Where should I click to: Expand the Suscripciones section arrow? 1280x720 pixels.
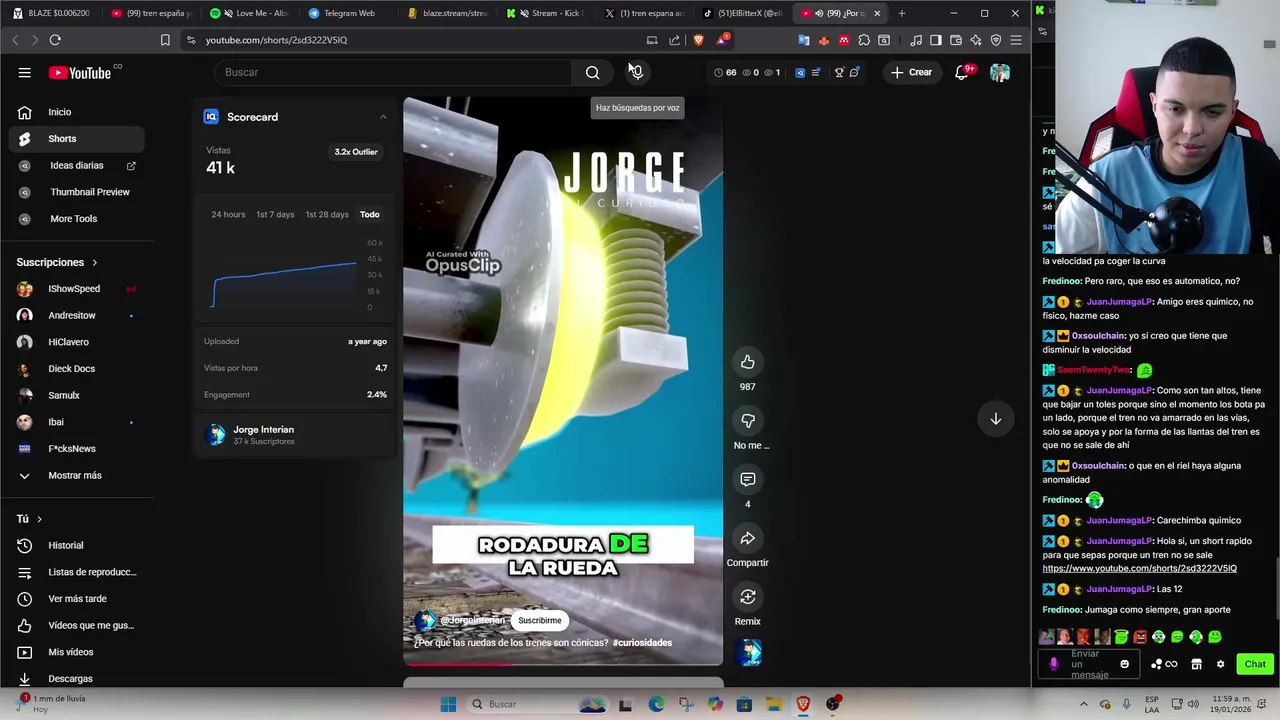pyautogui.click(x=95, y=262)
